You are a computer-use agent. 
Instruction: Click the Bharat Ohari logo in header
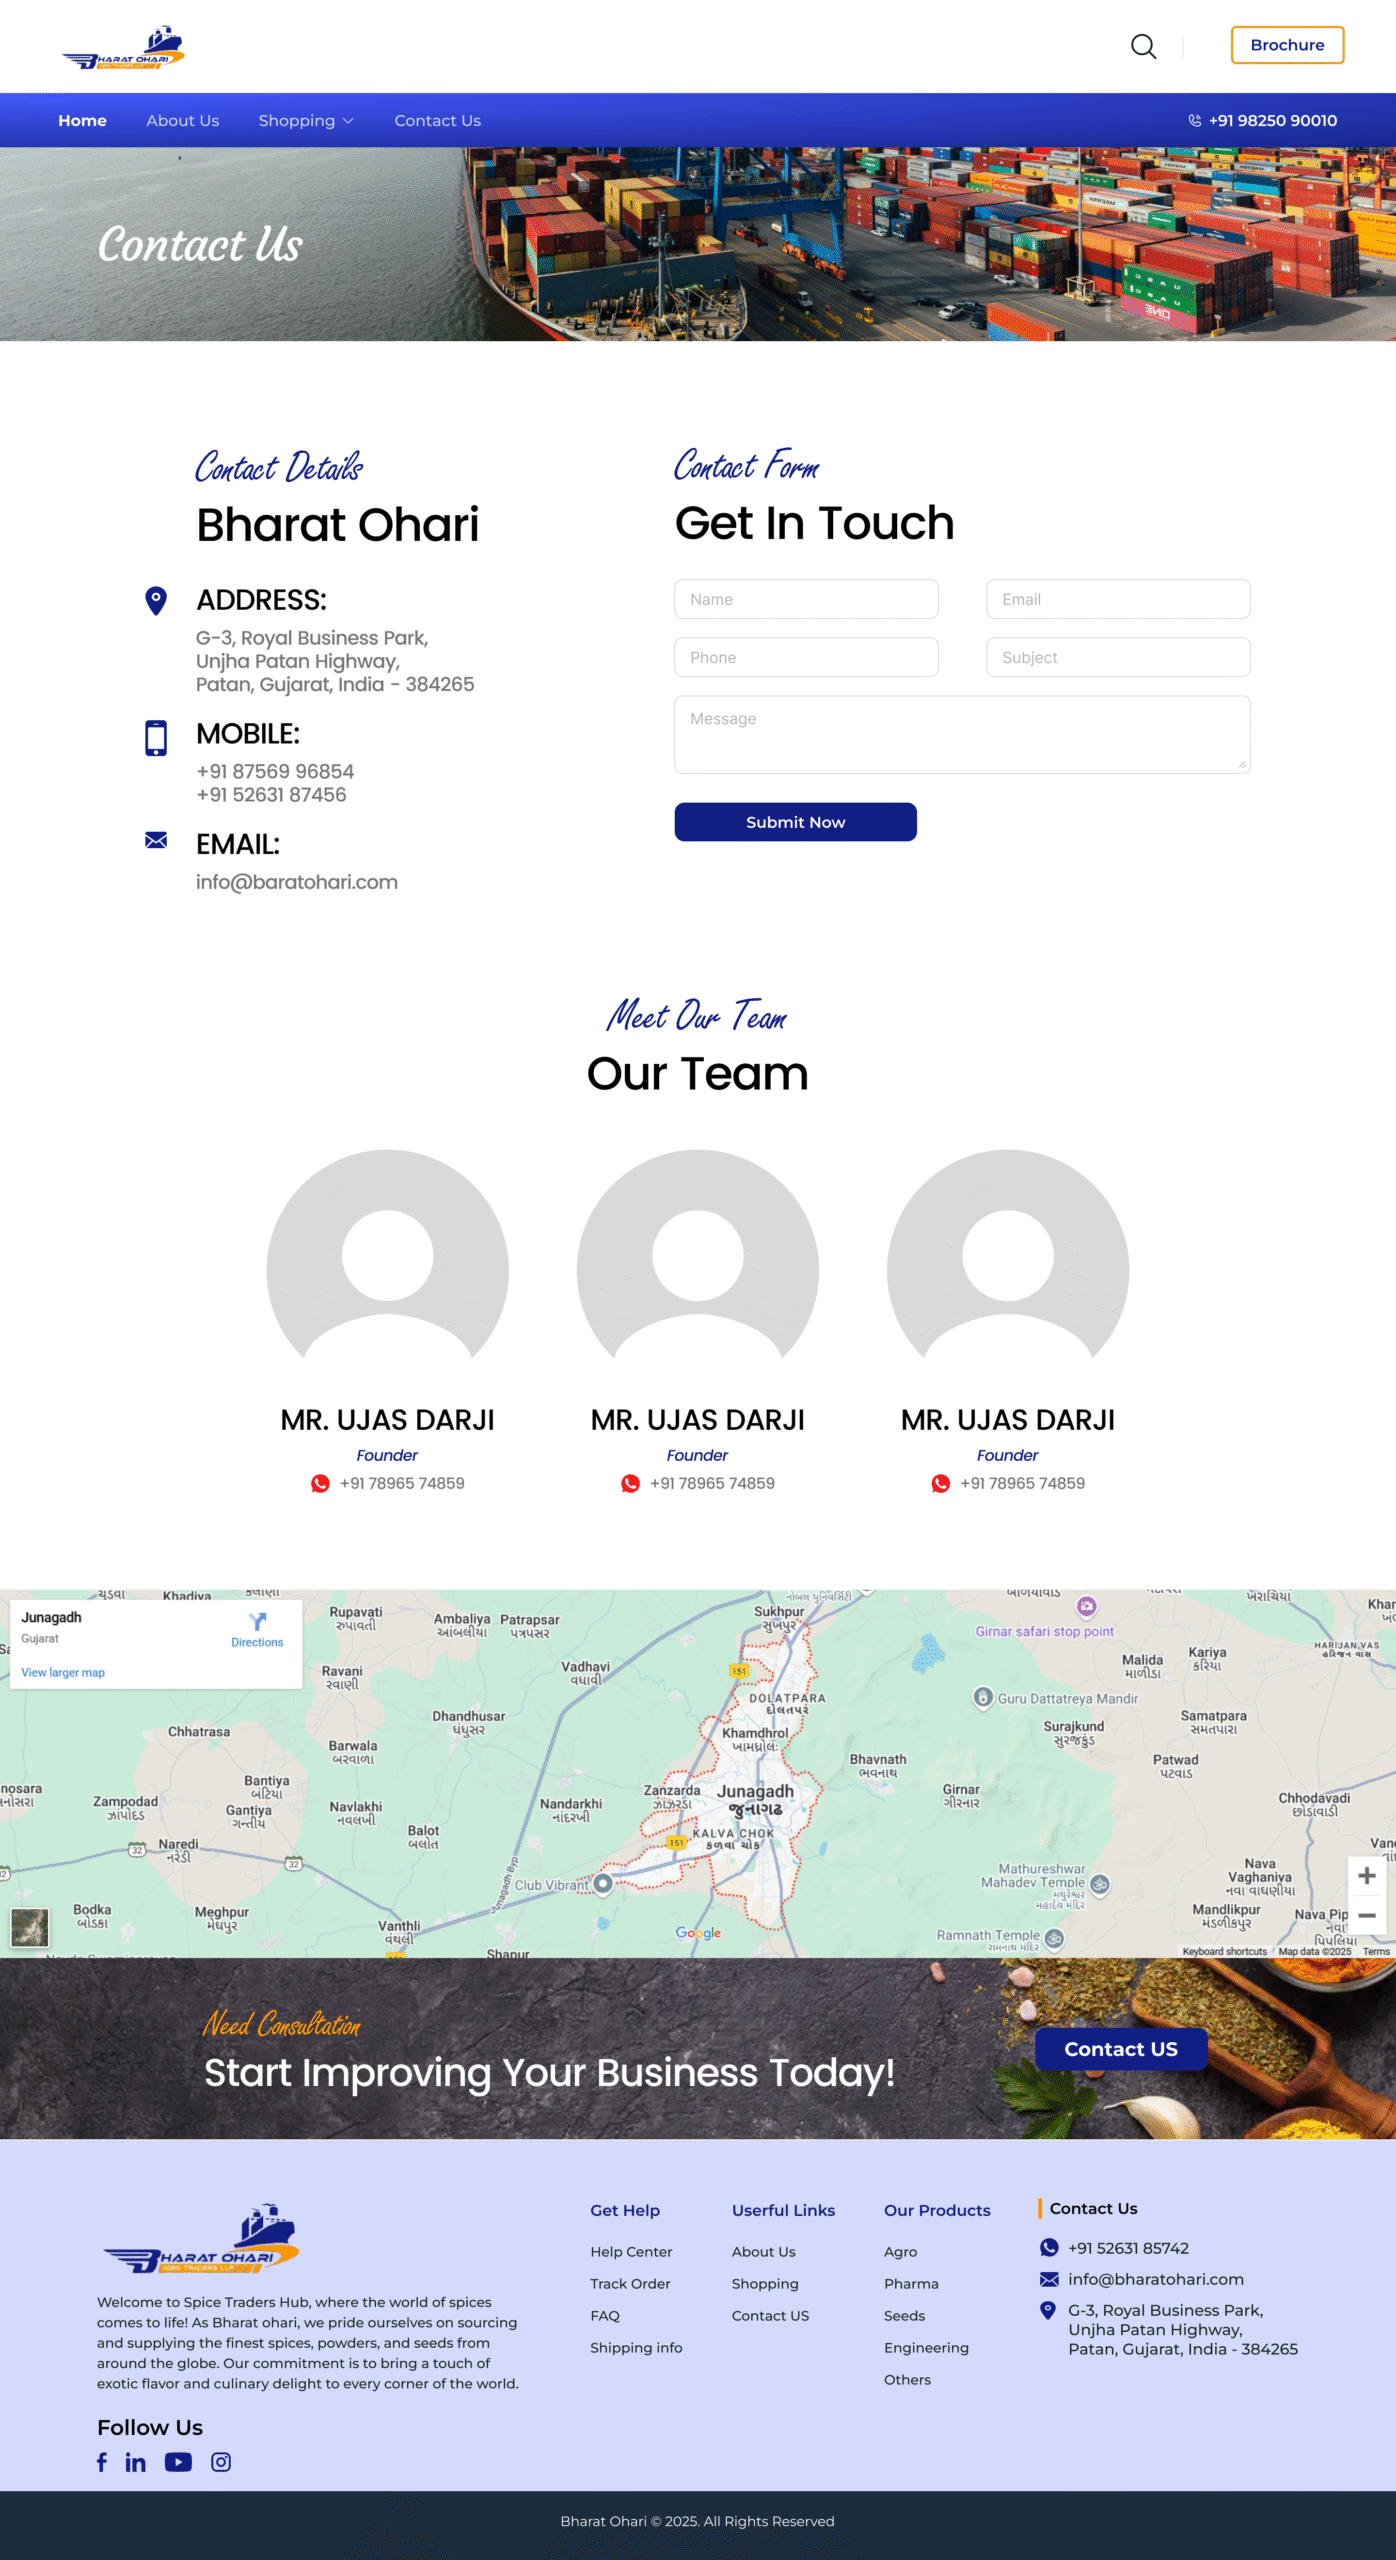click(124, 47)
